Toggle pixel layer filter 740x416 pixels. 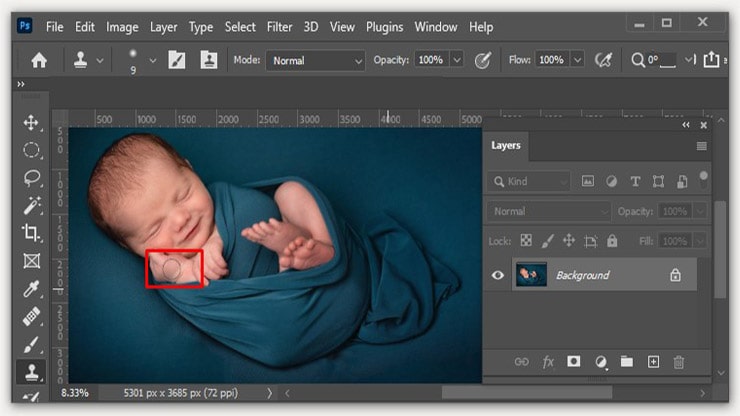[x=588, y=181]
